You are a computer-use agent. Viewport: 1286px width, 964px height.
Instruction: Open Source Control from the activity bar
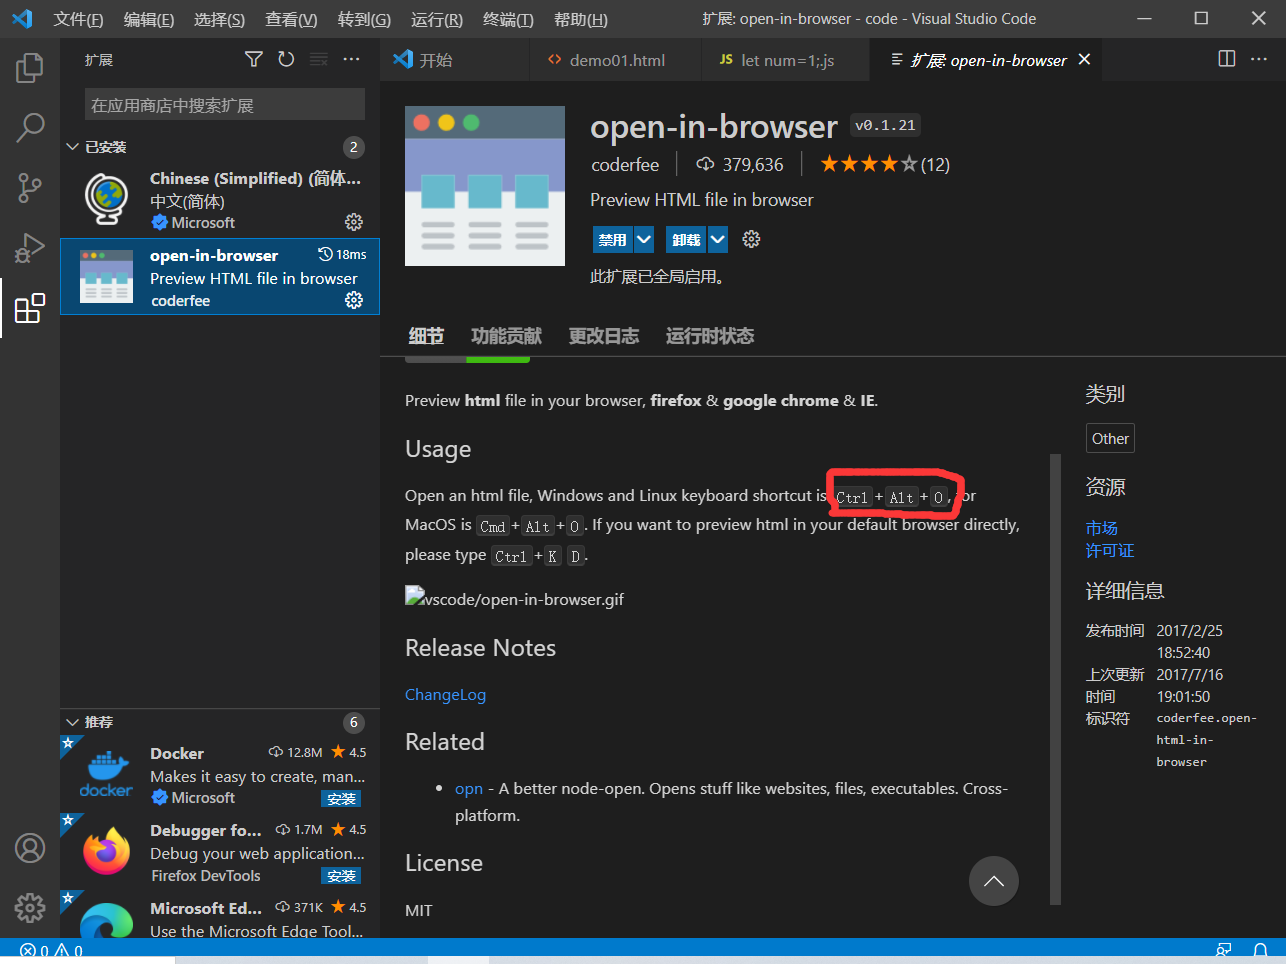click(29, 188)
